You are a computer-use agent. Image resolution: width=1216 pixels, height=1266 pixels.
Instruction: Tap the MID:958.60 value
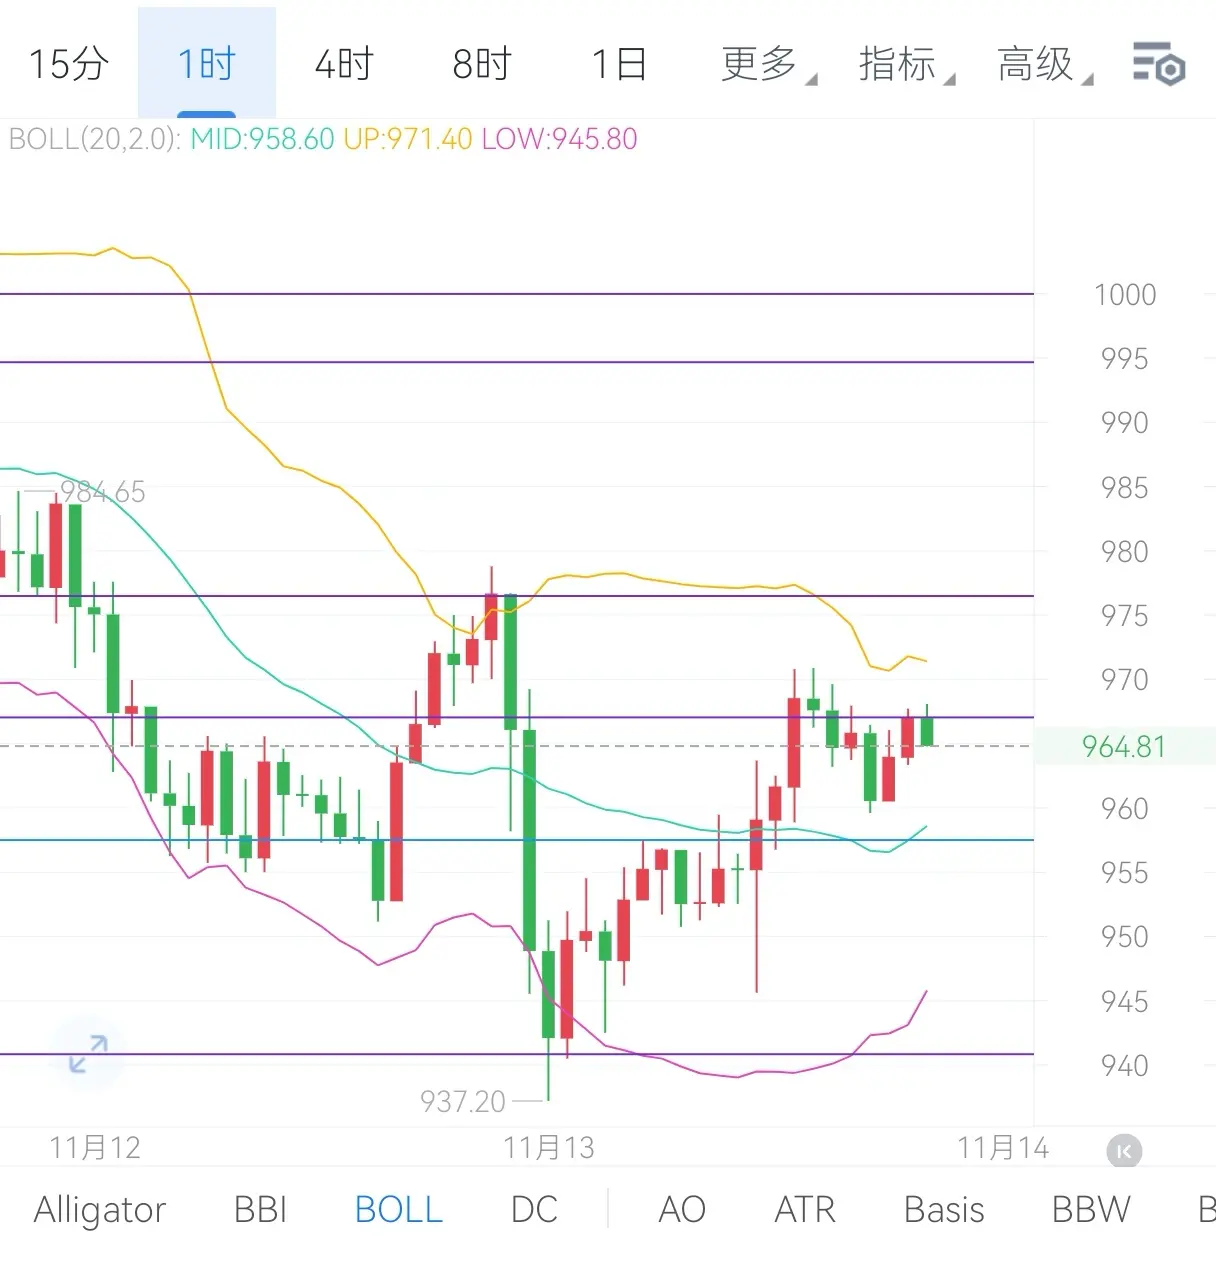[x=262, y=139]
